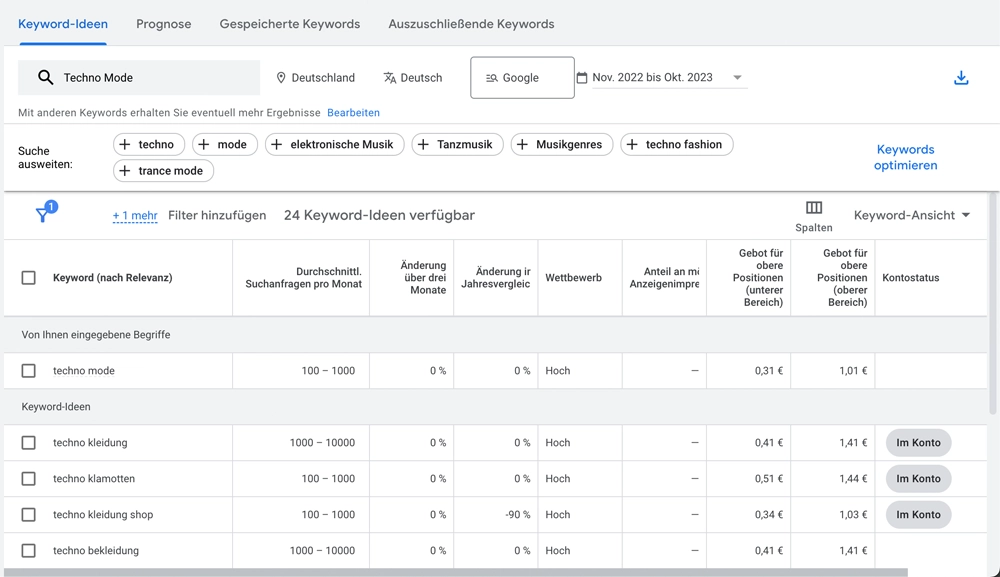Click Keywords optimieren link
Image resolution: width=1000 pixels, height=577 pixels.
[x=906, y=157]
